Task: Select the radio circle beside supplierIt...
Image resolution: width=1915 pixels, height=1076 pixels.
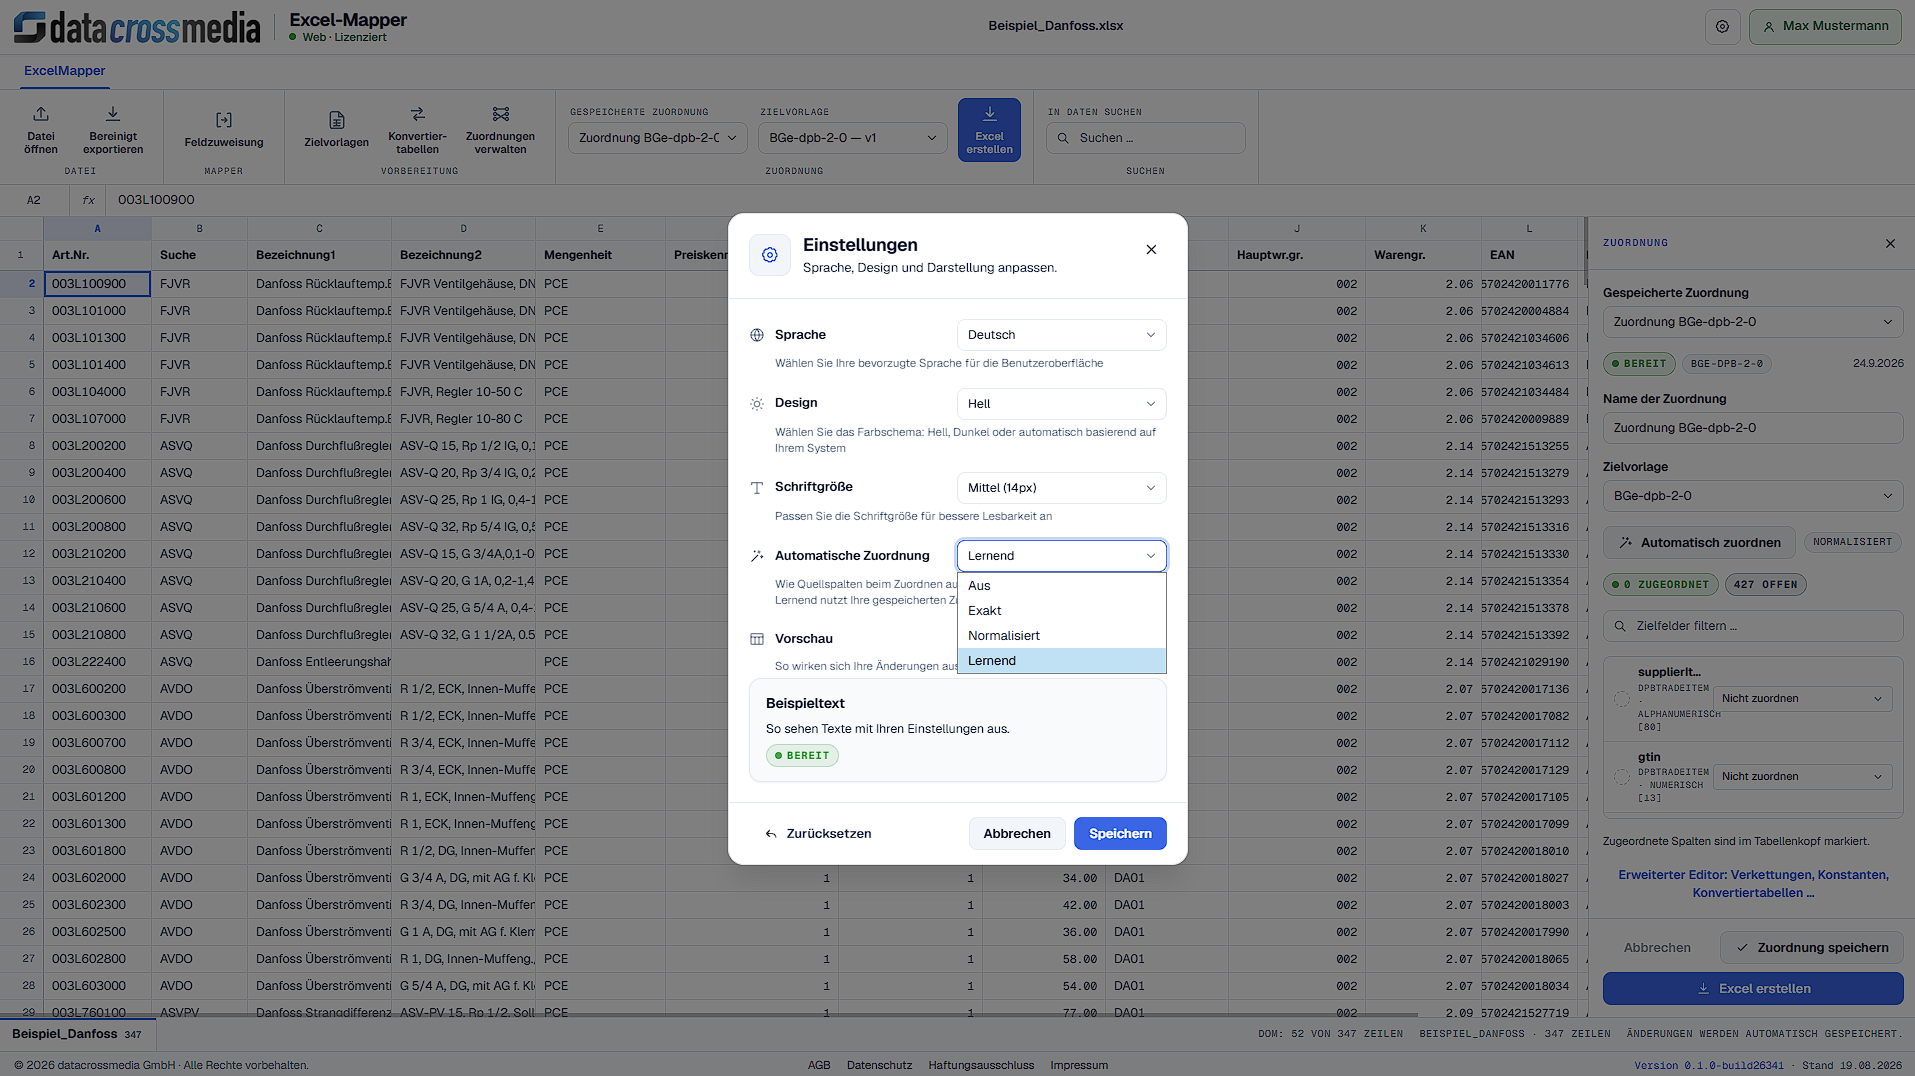Action: (x=1622, y=699)
